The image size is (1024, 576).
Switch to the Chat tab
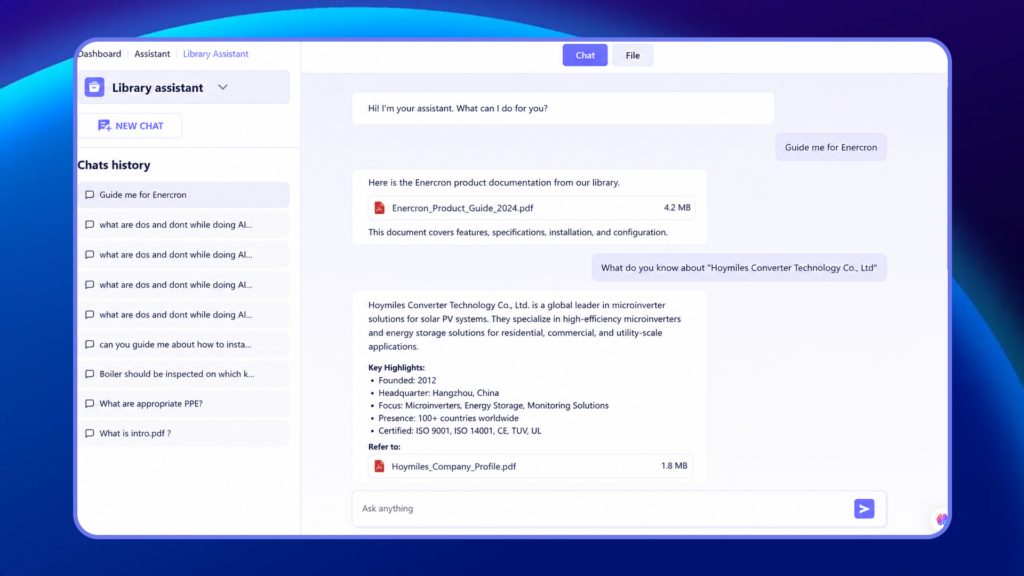584,56
